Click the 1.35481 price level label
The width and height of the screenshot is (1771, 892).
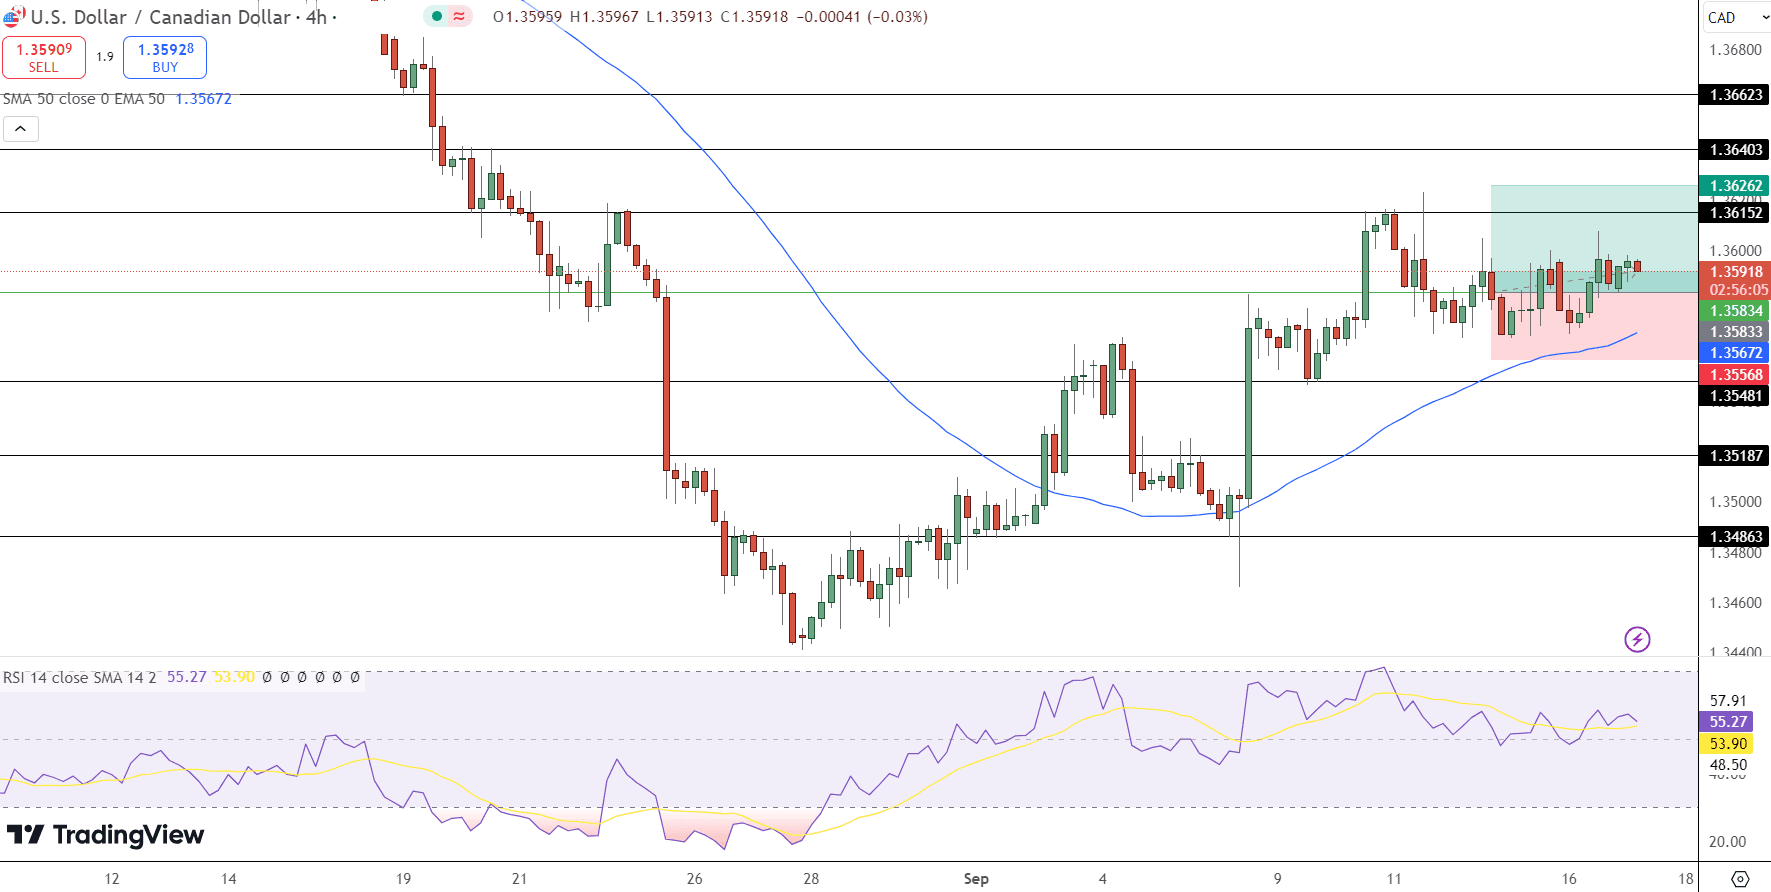tap(1735, 396)
